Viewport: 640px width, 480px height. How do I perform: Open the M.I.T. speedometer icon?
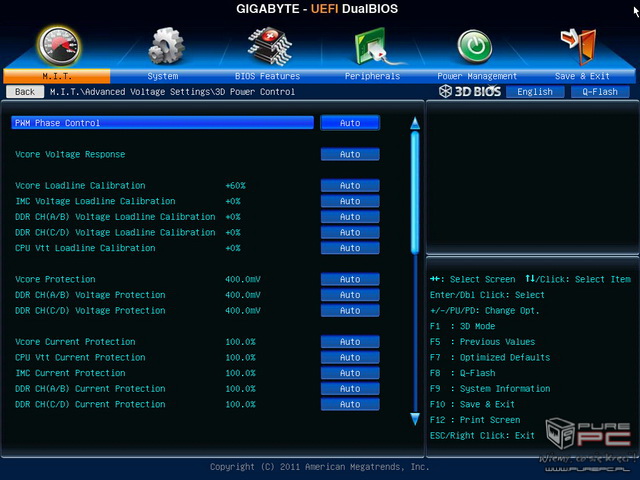[60, 46]
